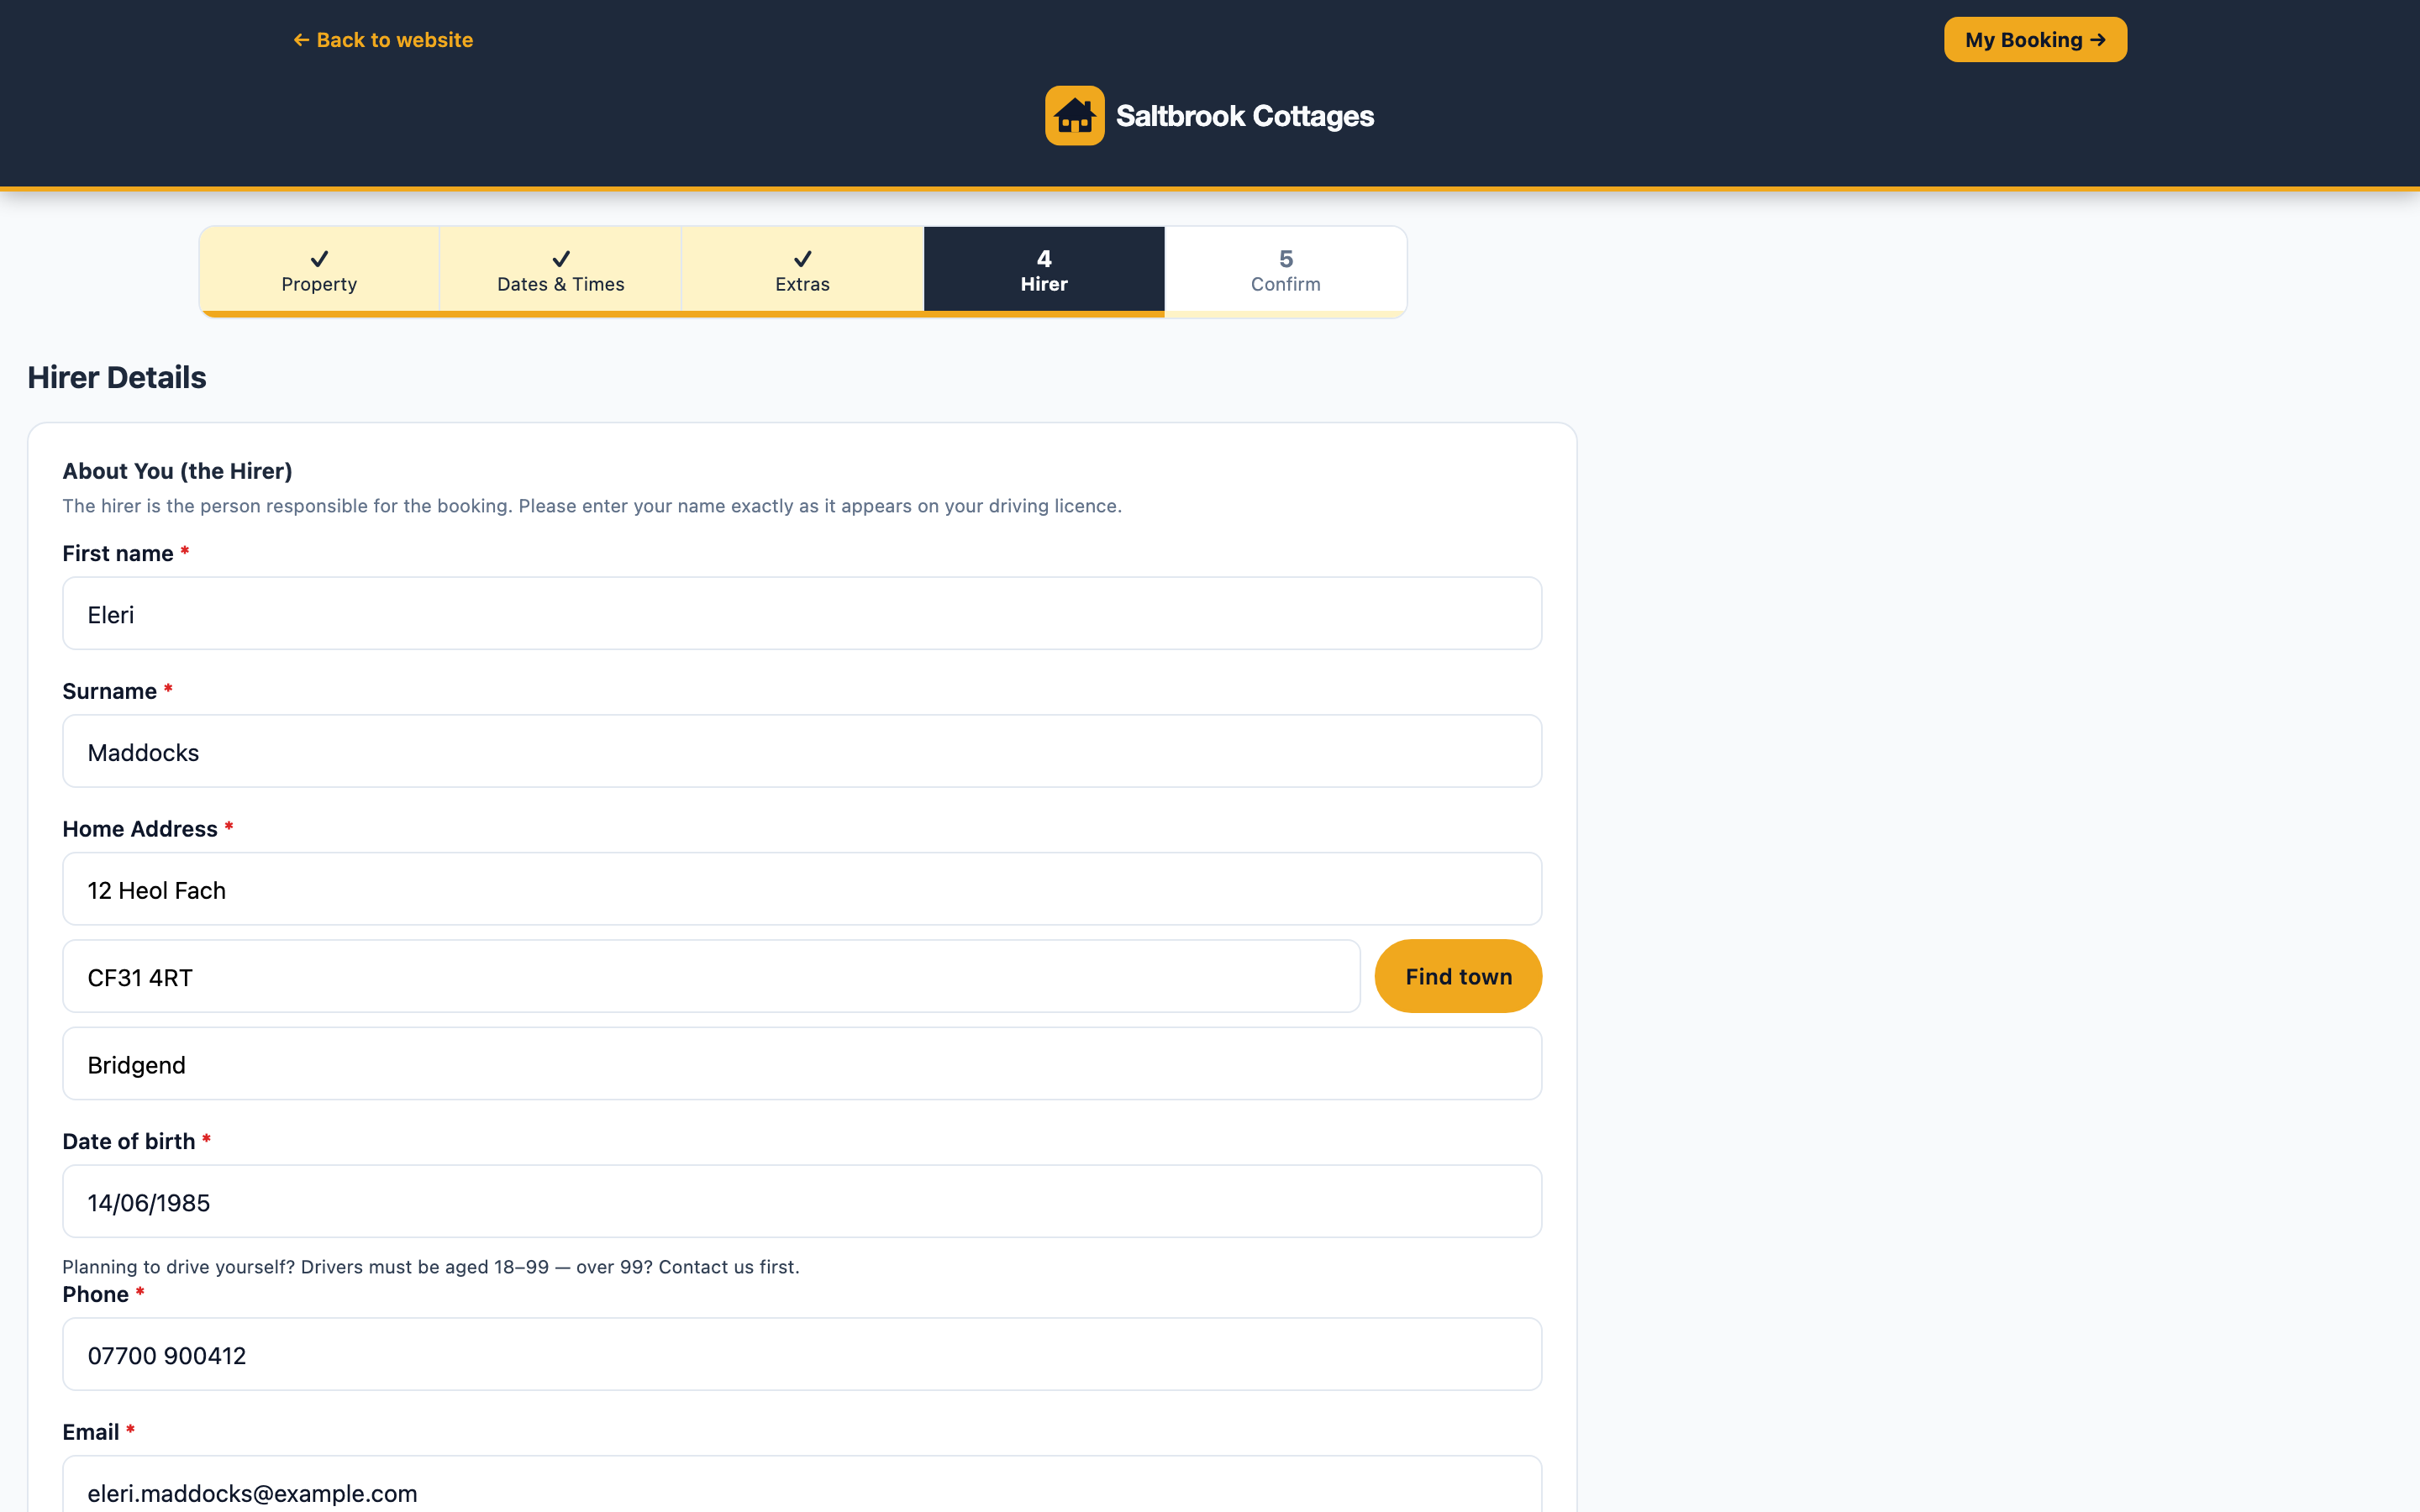This screenshot has width=2420, height=1512.
Task: Focus the Phone number field
Action: [802, 1354]
